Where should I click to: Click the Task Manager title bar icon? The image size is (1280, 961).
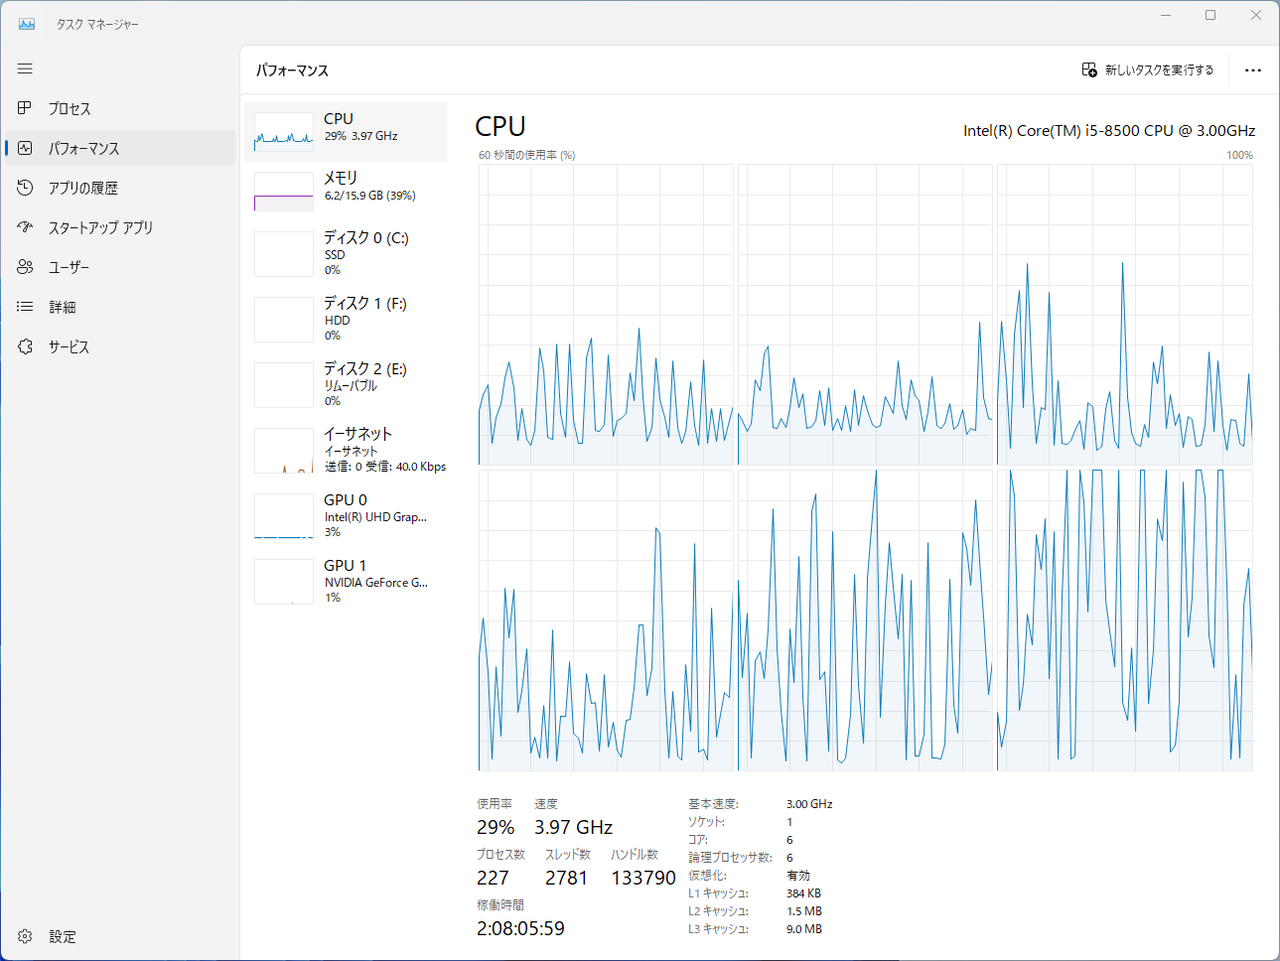coord(27,24)
